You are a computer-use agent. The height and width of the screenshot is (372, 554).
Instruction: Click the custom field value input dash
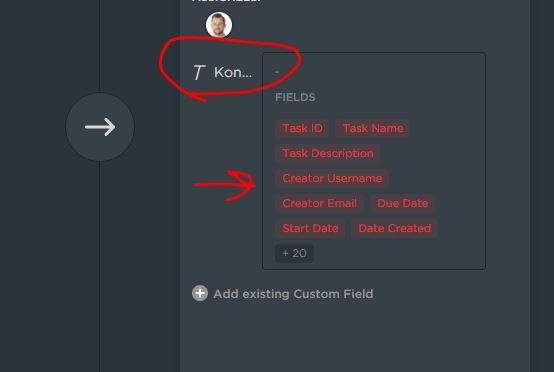coord(277,72)
